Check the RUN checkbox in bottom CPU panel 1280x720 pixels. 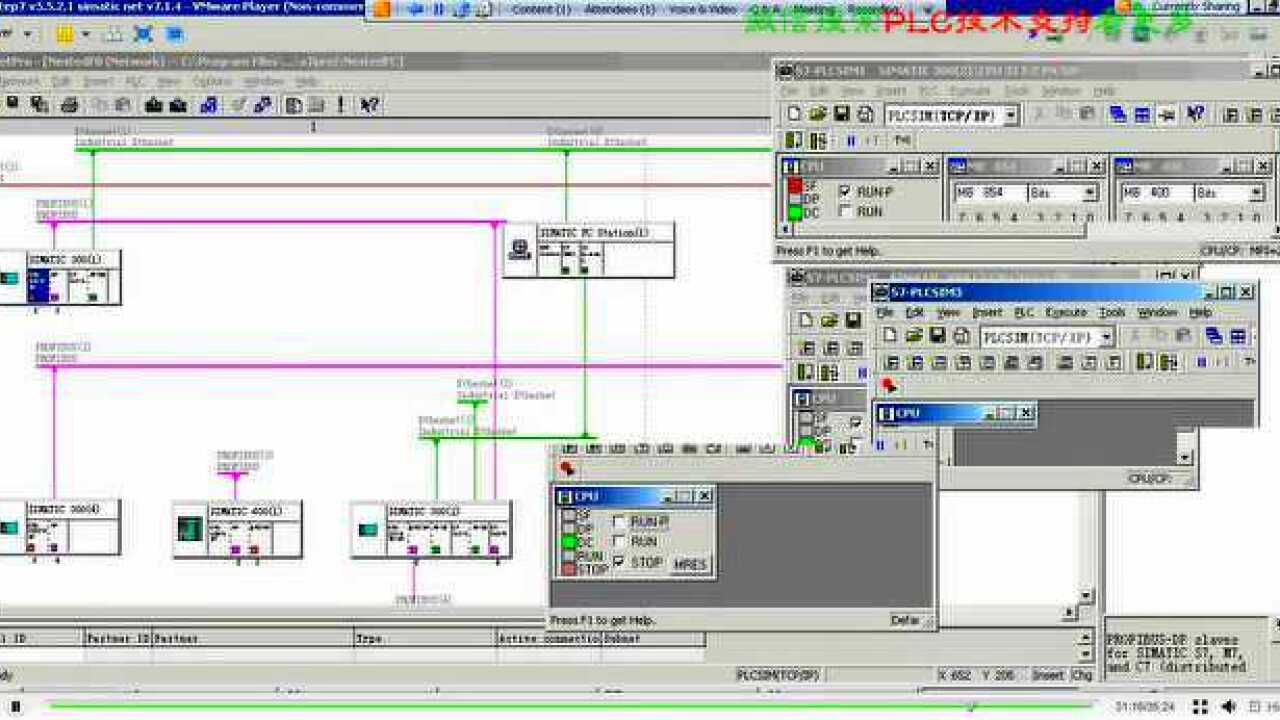(x=620, y=542)
